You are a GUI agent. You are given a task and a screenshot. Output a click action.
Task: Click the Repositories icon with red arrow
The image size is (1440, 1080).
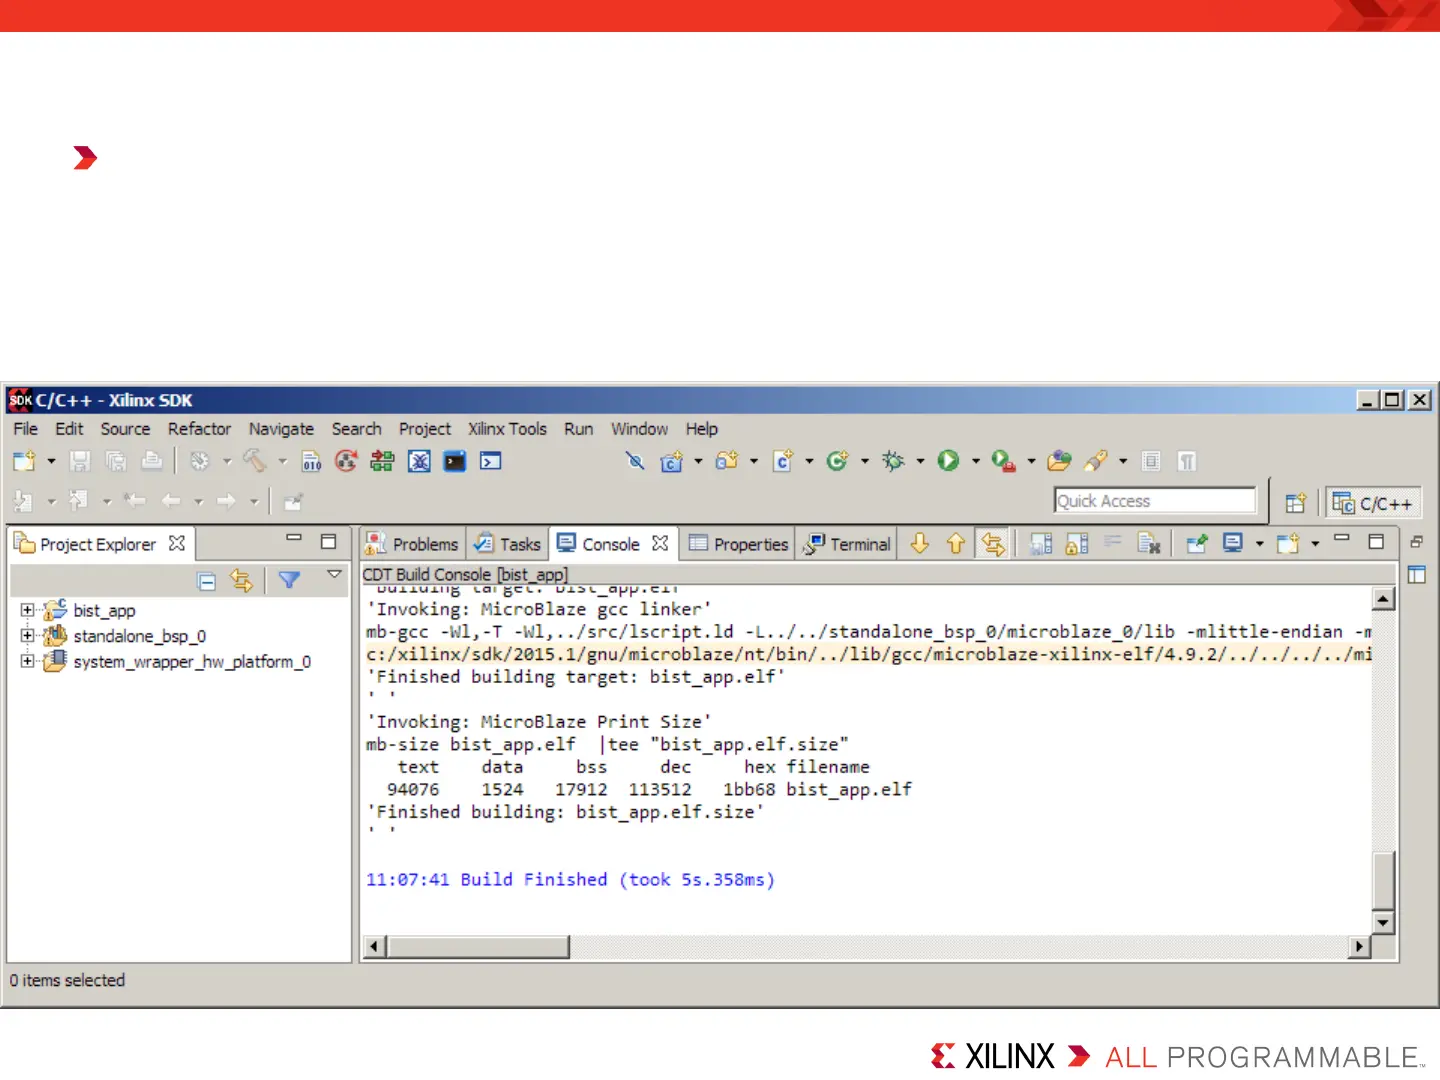pos(346,461)
